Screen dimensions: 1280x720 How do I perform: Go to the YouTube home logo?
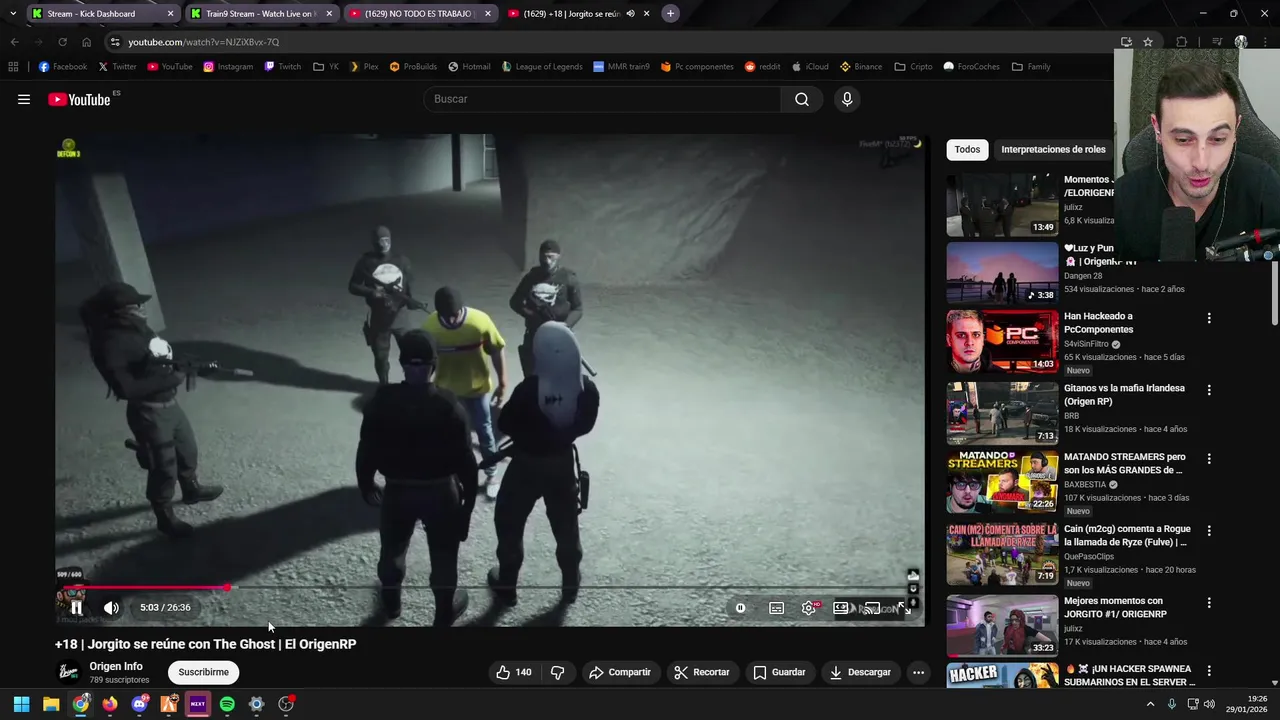[x=79, y=99]
